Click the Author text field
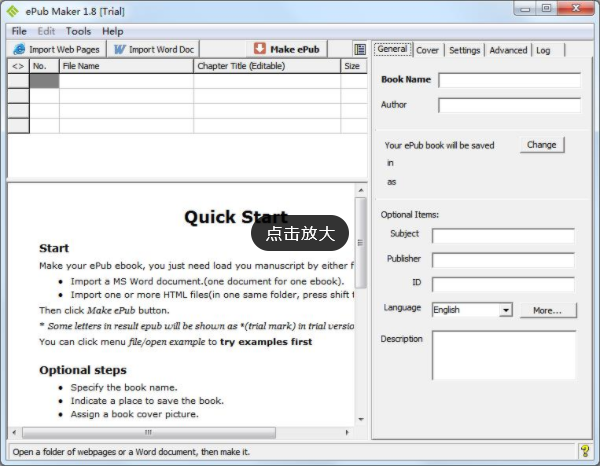 coord(508,105)
